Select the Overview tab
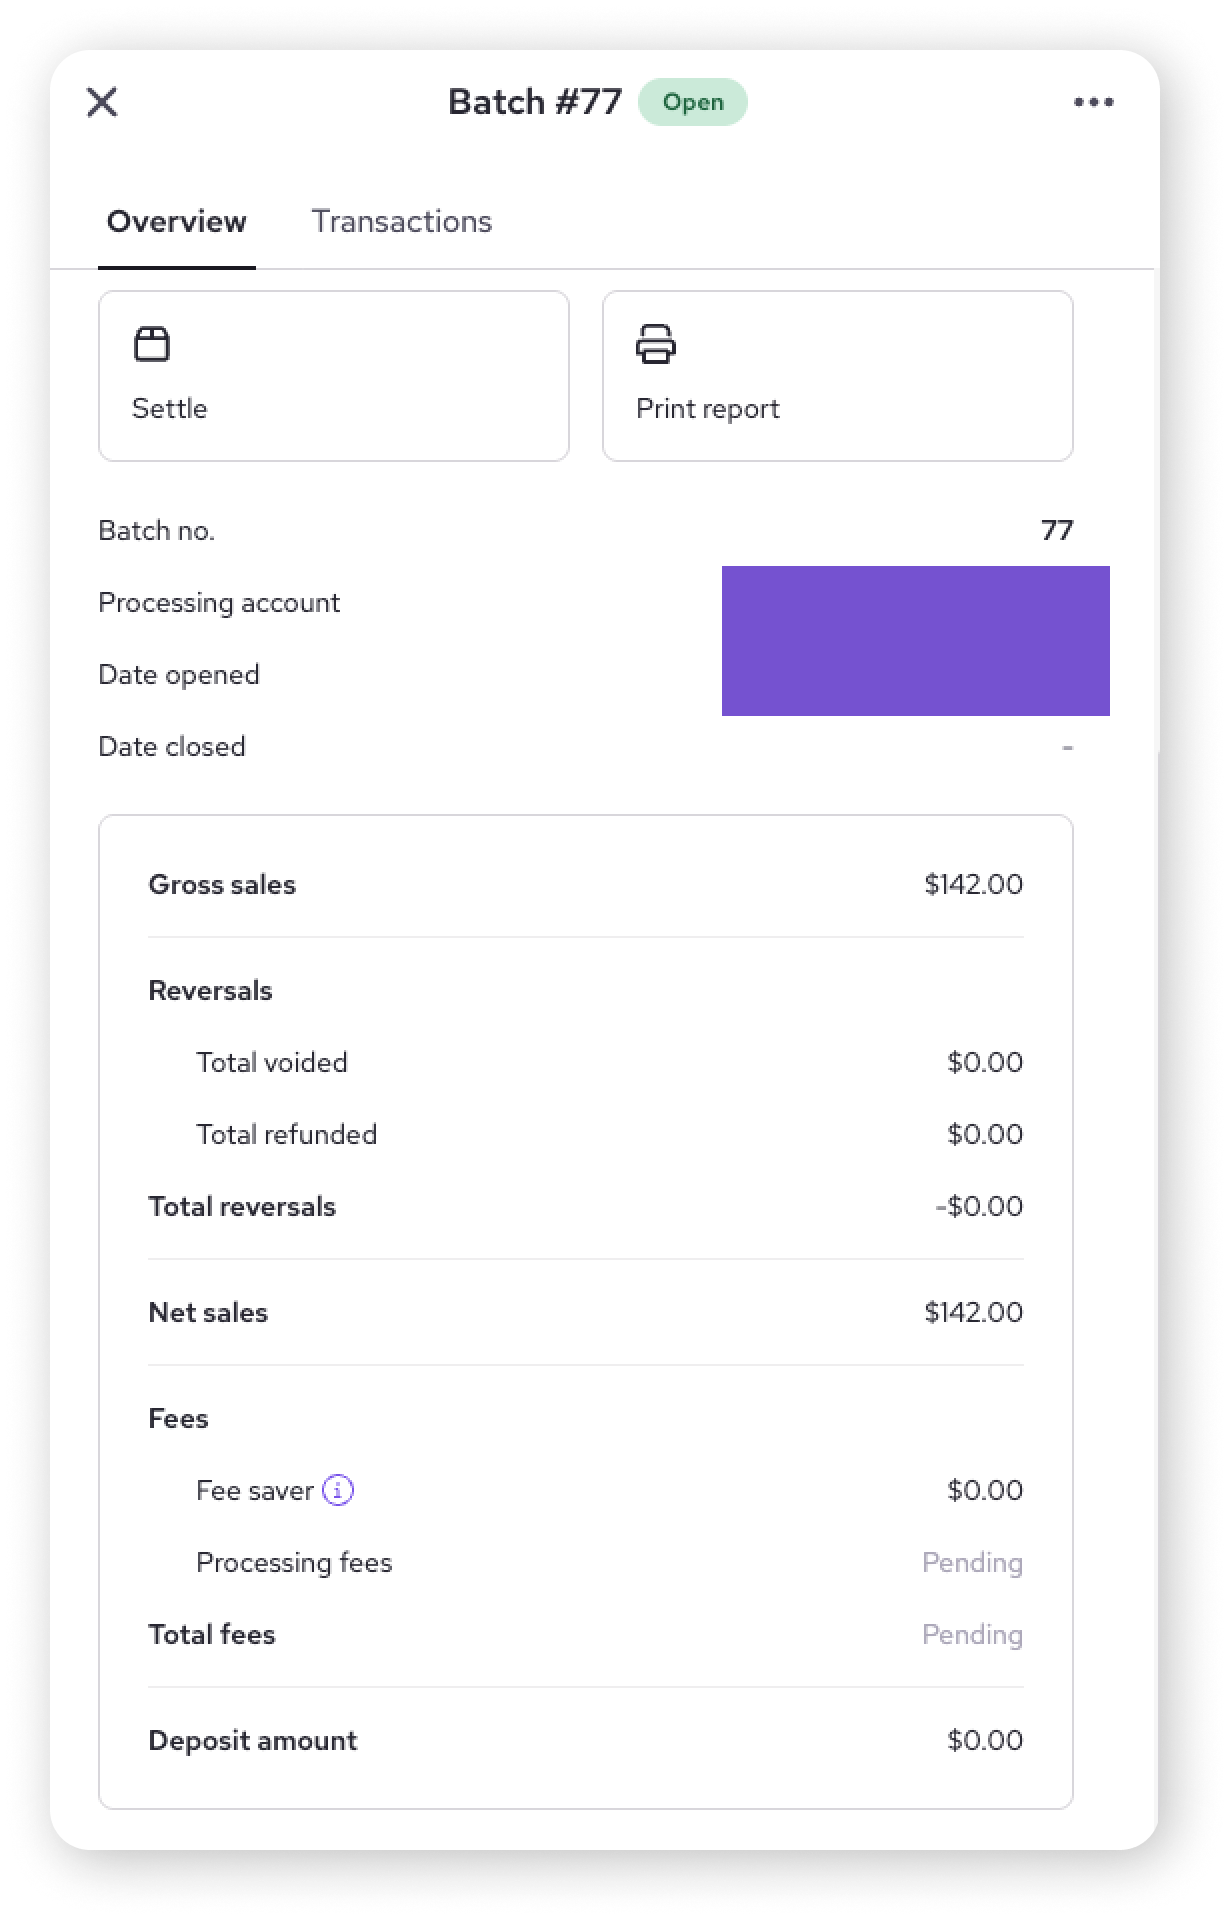1230x1920 pixels. (x=177, y=221)
